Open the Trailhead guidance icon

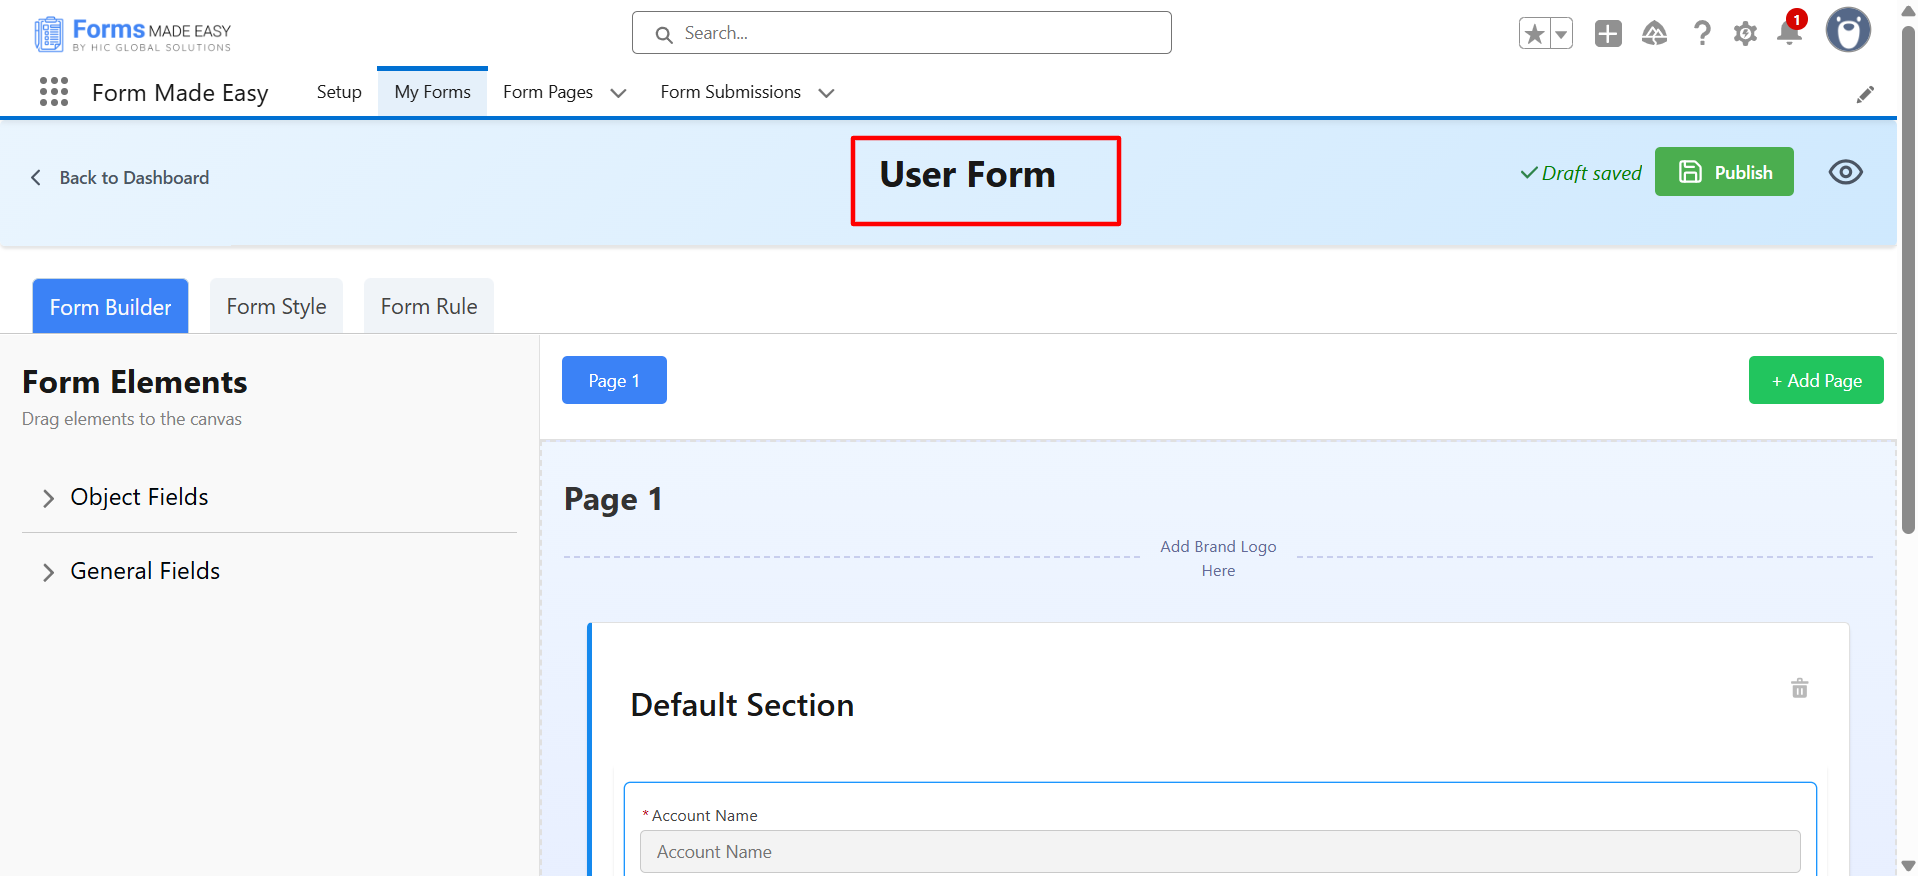[x=1655, y=34]
